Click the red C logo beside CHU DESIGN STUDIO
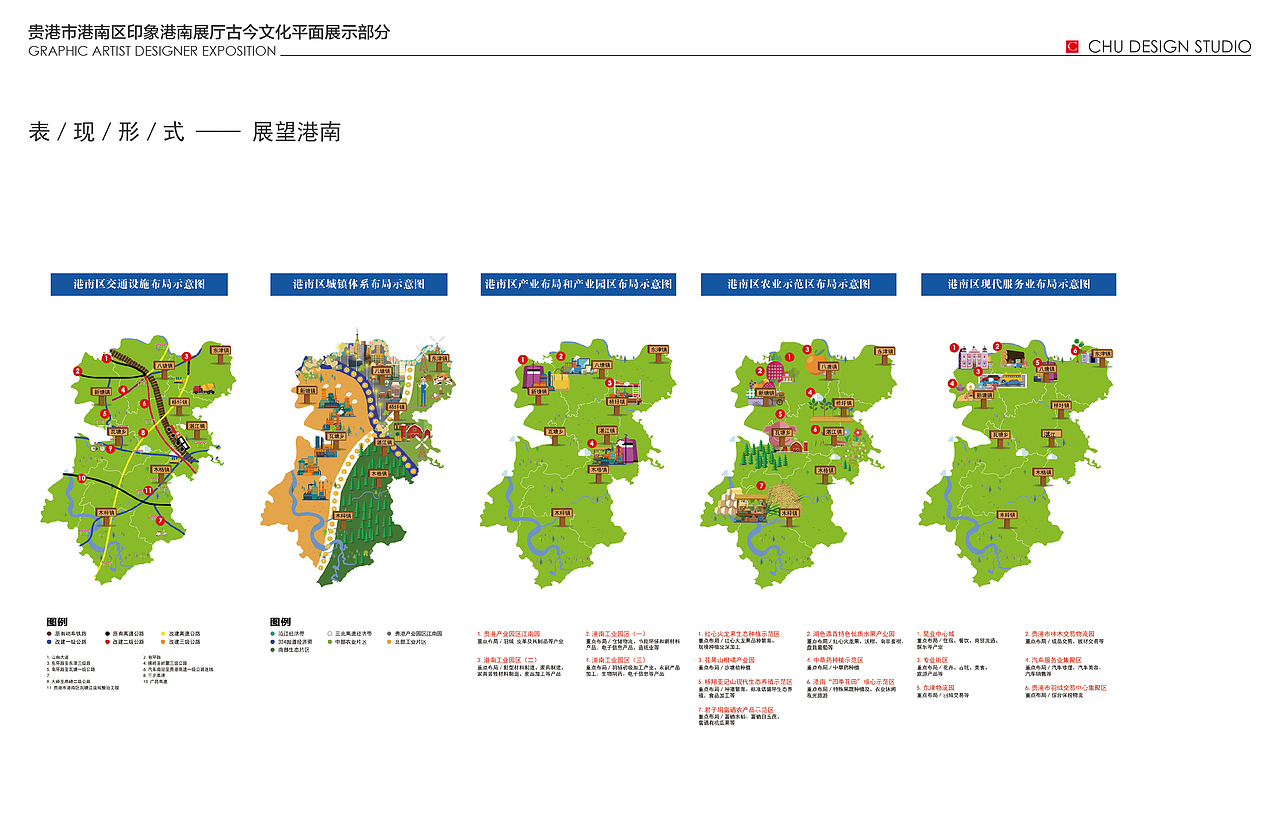1280x839 pixels. (1072, 46)
